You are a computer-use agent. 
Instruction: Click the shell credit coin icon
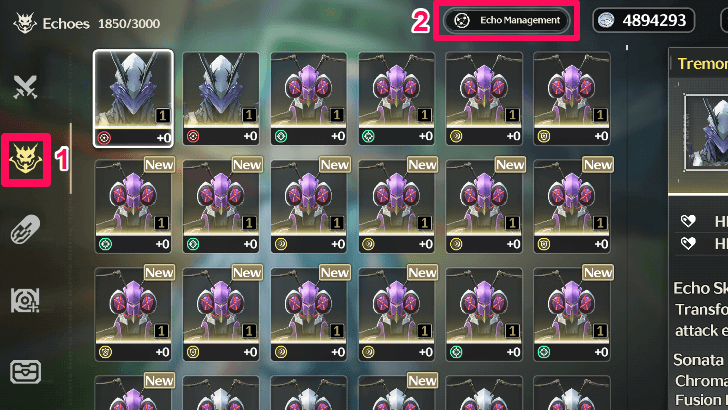pyautogui.click(x=605, y=20)
